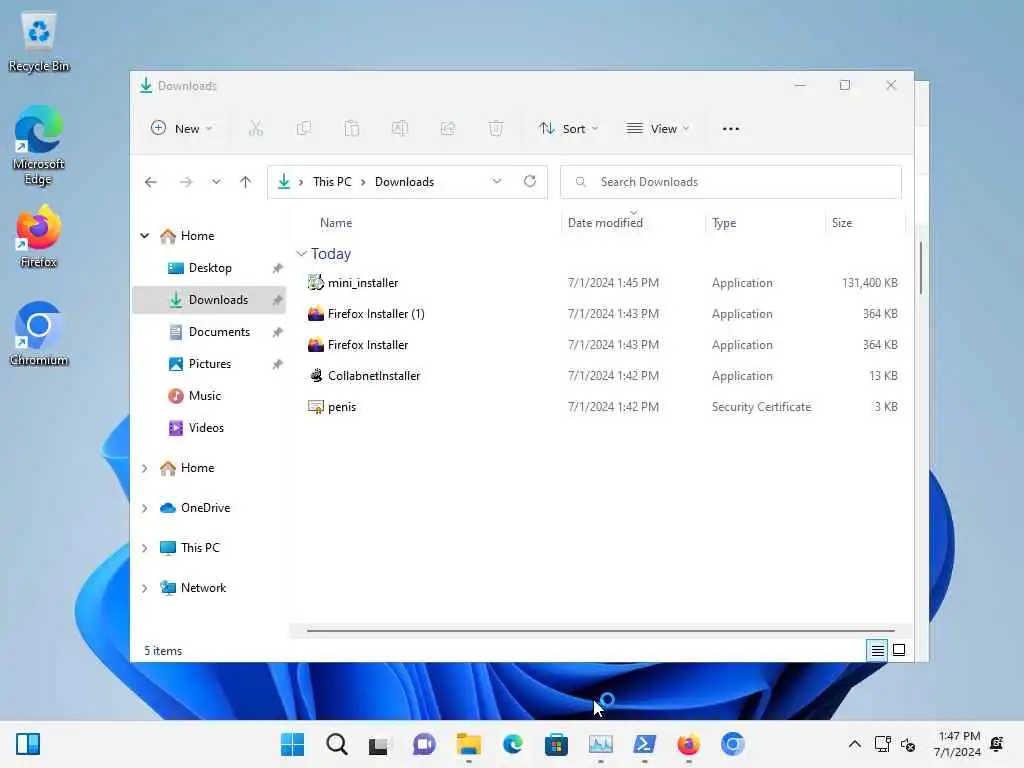Viewport: 1024px width, 768px height.
Task: Select Music in navigation pane
Action: pos(209,396)
